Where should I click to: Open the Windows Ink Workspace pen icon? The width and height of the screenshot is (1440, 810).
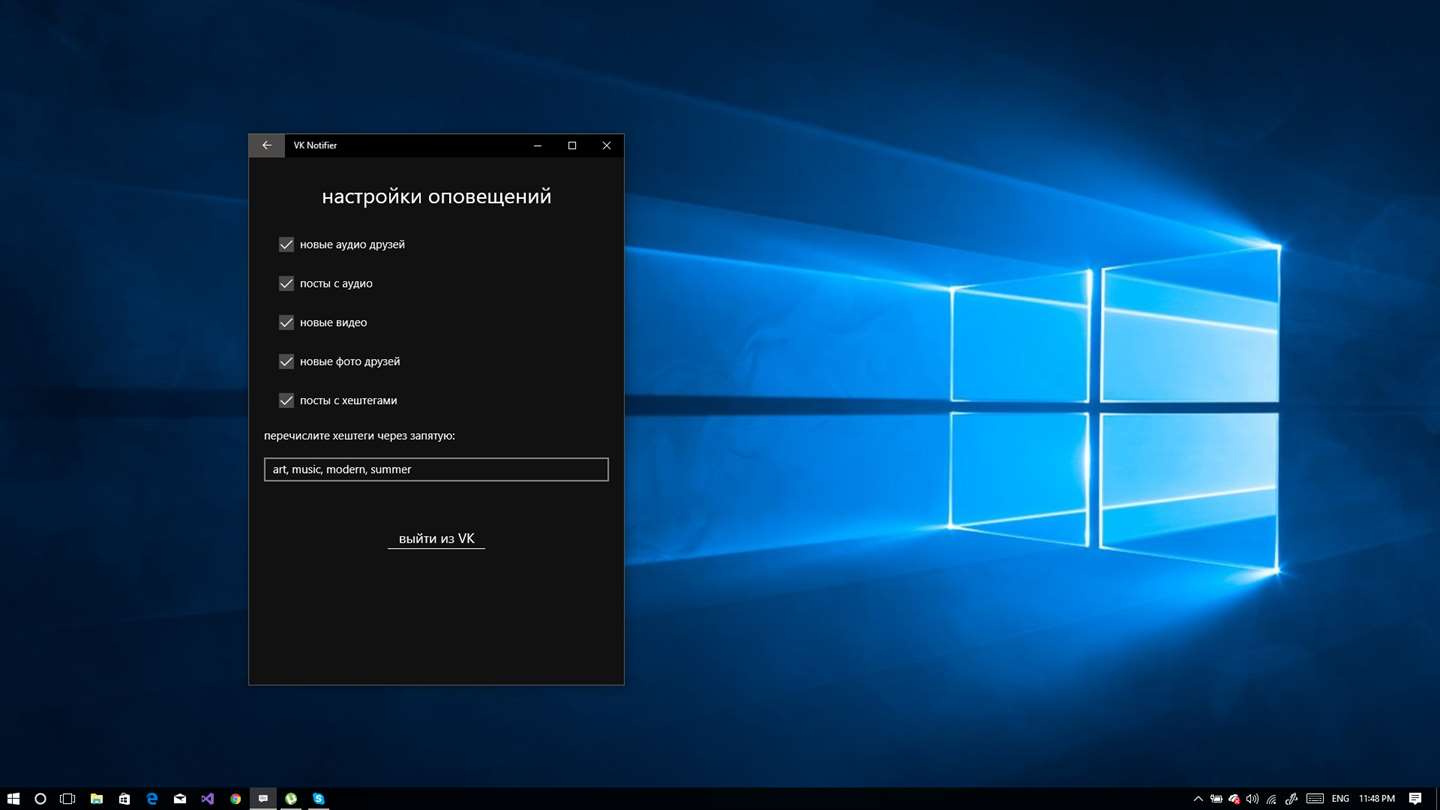pos(1291,799)
